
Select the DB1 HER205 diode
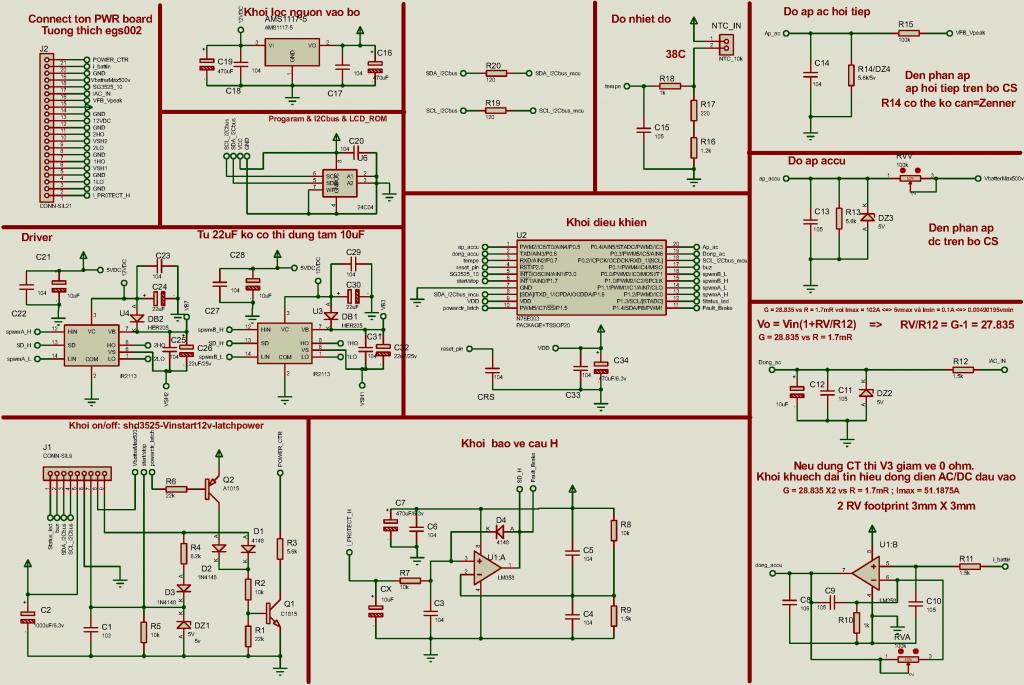(331, 317)
